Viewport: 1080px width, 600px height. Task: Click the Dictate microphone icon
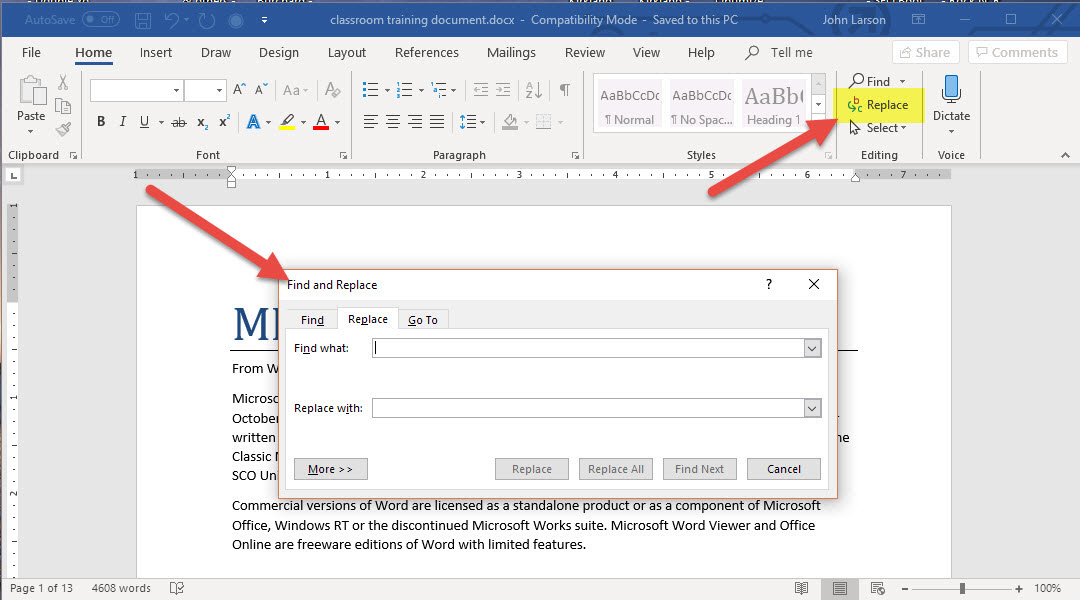click(x=951, y=90)
